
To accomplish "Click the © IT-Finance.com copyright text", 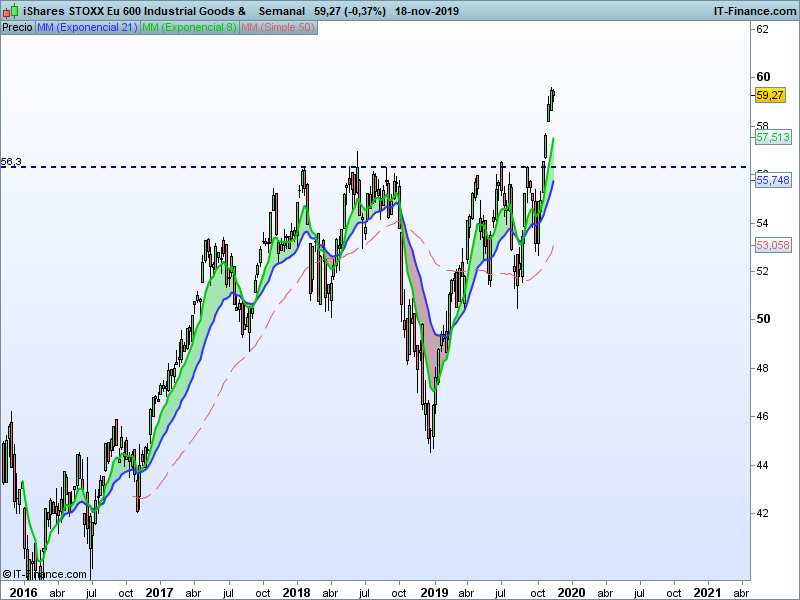I will (44, 574).
